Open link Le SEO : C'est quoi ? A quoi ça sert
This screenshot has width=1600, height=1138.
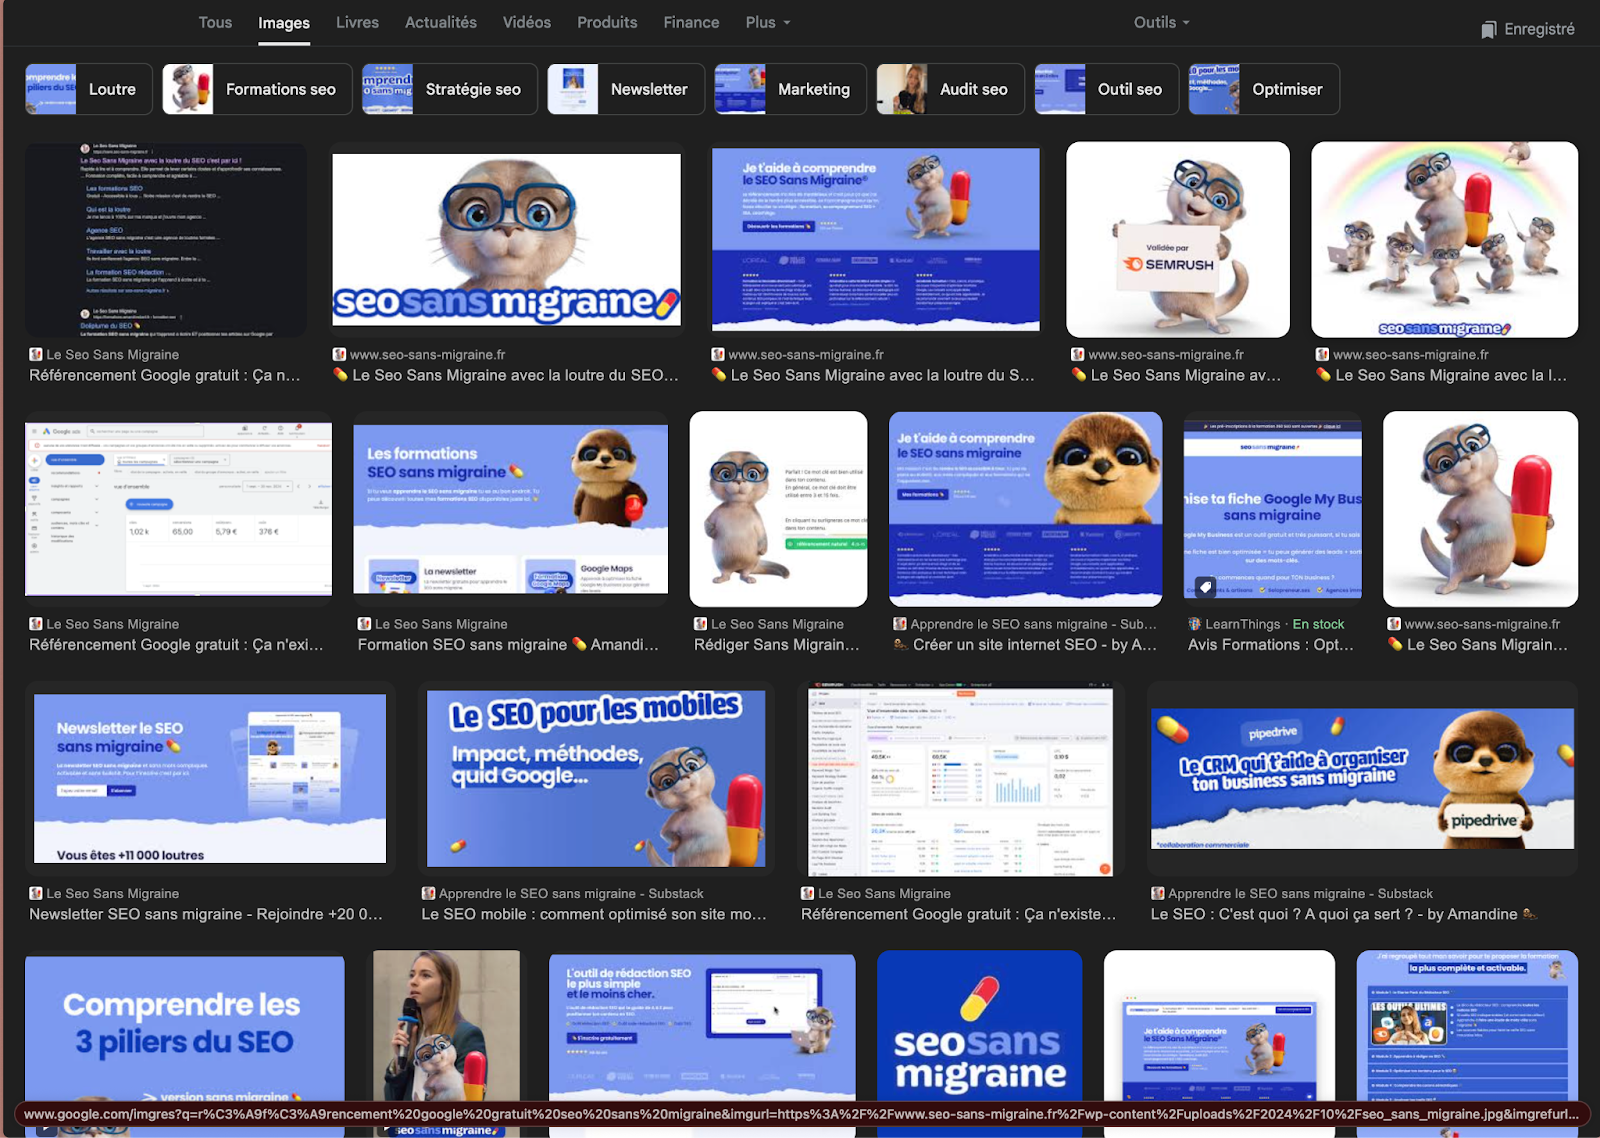[x=1343, y=914]
